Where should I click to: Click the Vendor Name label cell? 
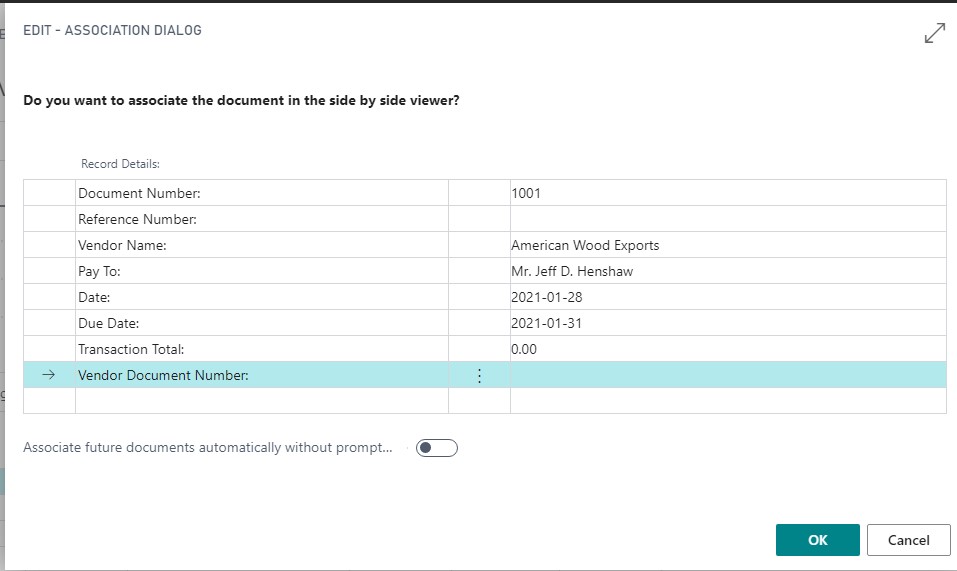122,245
